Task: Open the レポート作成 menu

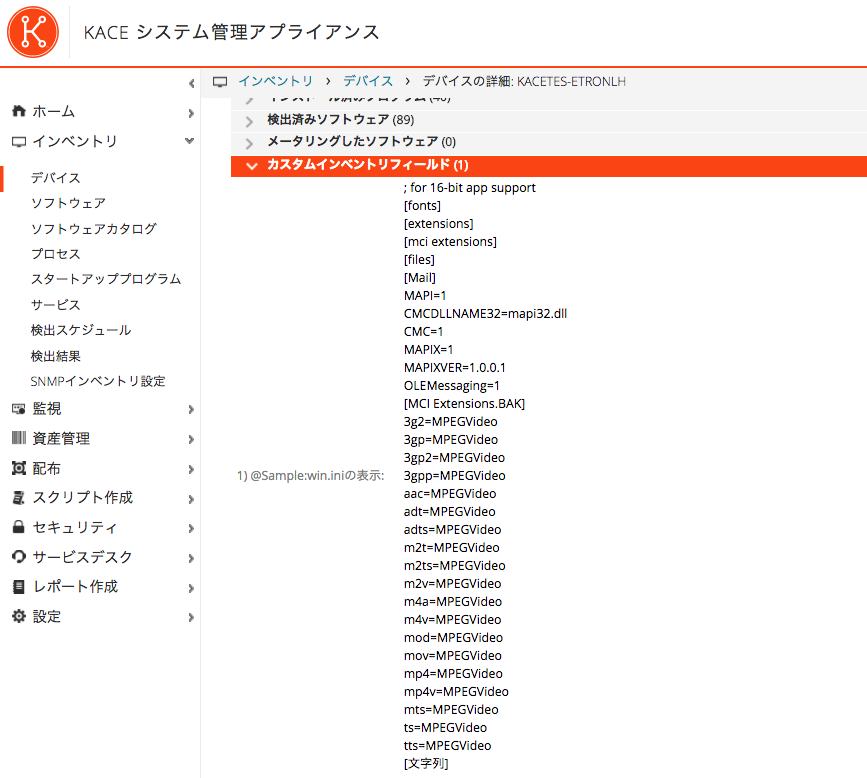Action: point(75,587)
